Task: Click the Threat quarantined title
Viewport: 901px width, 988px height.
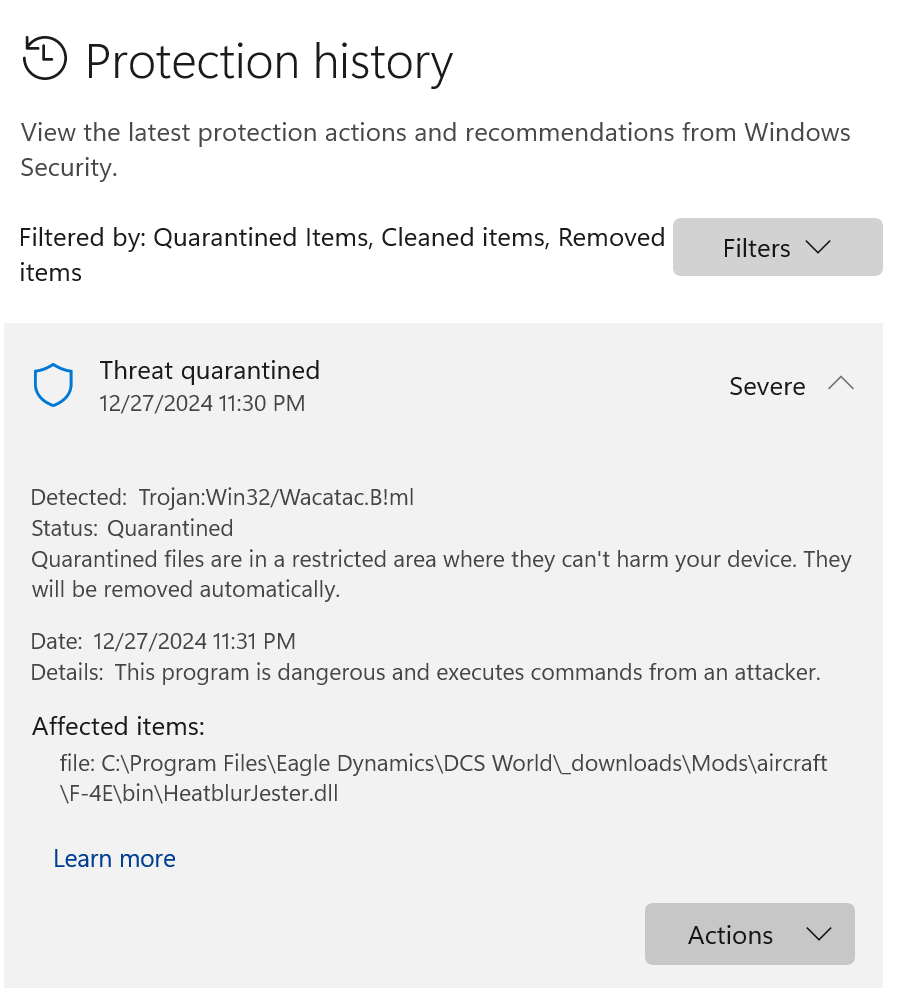Action: (209, 370)
